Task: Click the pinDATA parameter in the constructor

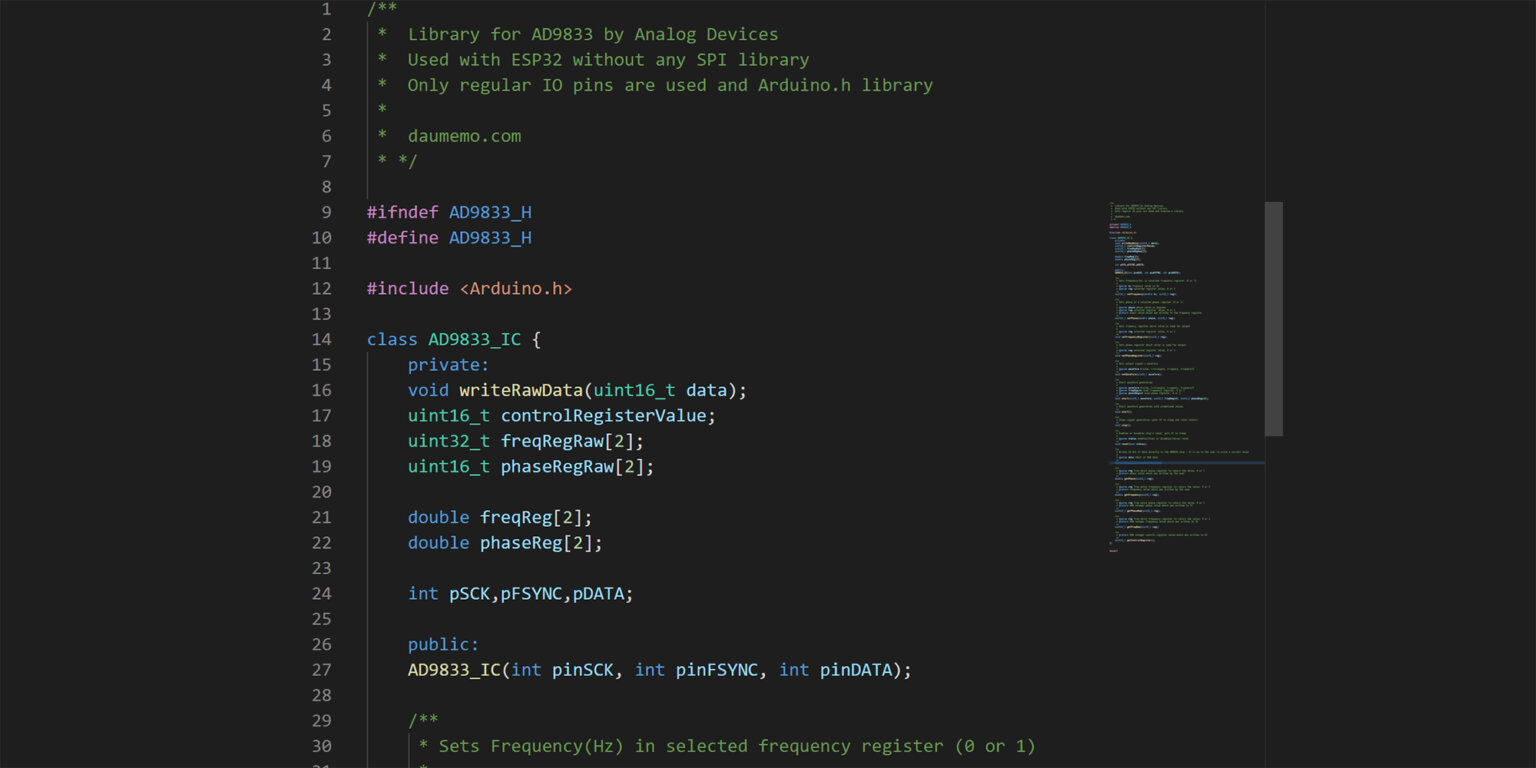Action: point(855,669)
